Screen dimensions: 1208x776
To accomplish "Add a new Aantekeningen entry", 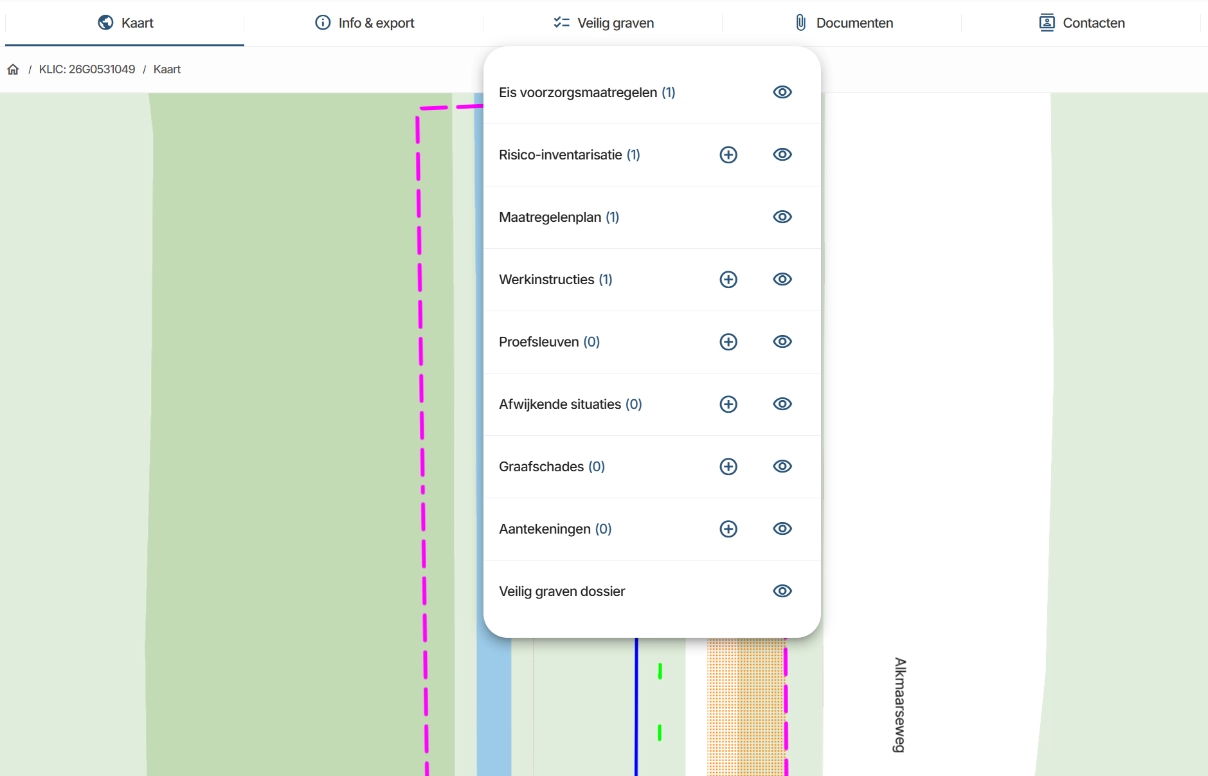I will (x=728, y=529).
